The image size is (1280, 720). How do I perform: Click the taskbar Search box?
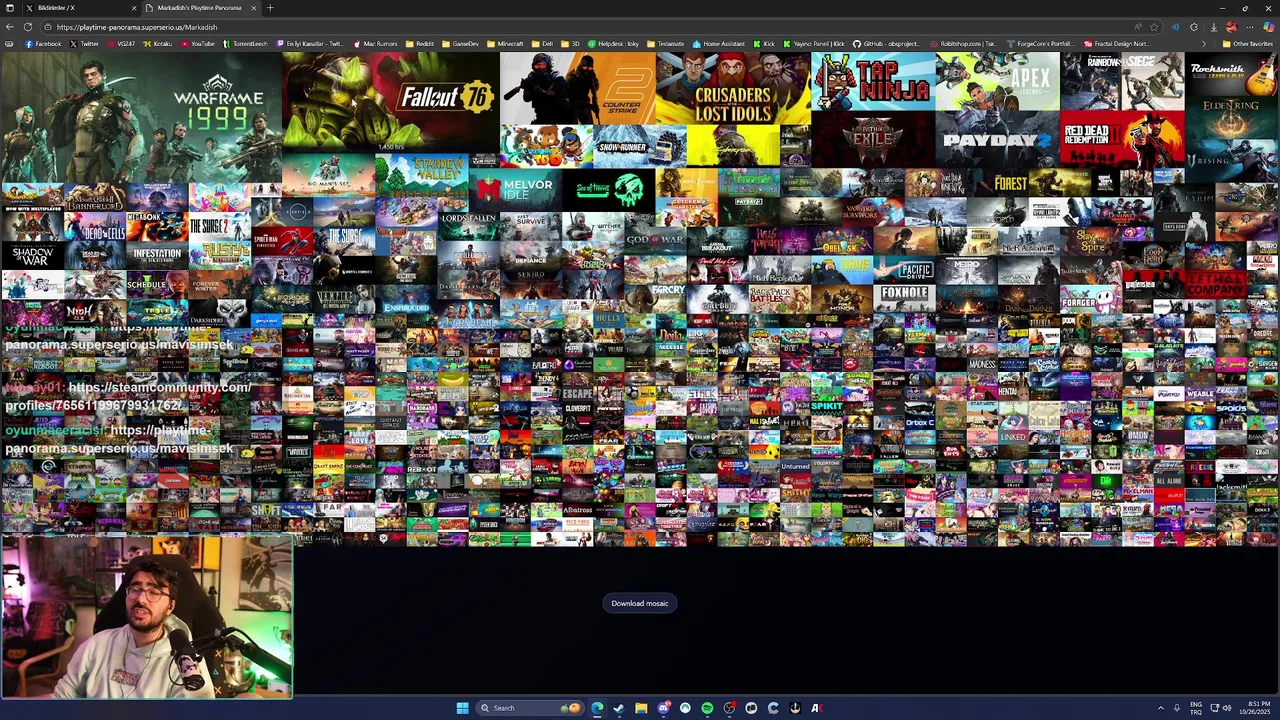point(528,708)
